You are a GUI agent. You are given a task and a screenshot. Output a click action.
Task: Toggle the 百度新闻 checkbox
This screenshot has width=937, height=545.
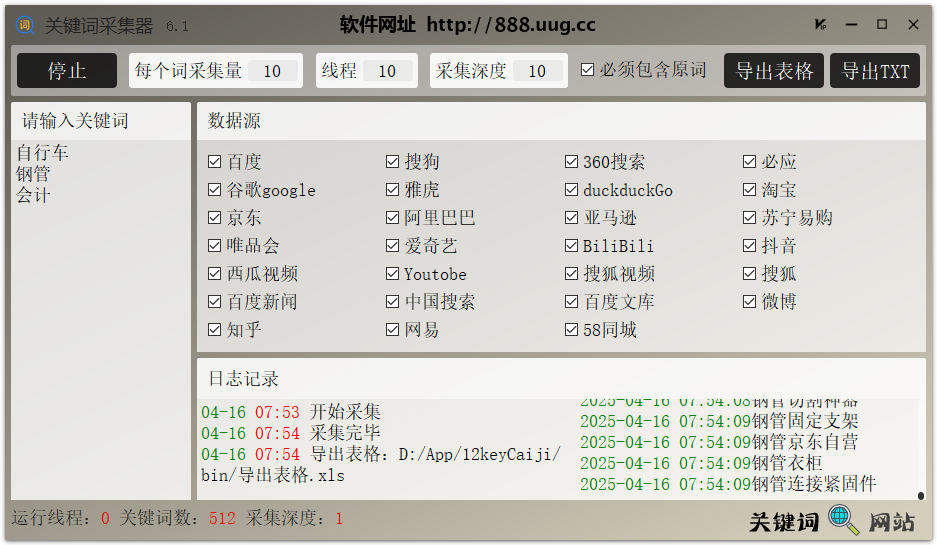(215, 301)
